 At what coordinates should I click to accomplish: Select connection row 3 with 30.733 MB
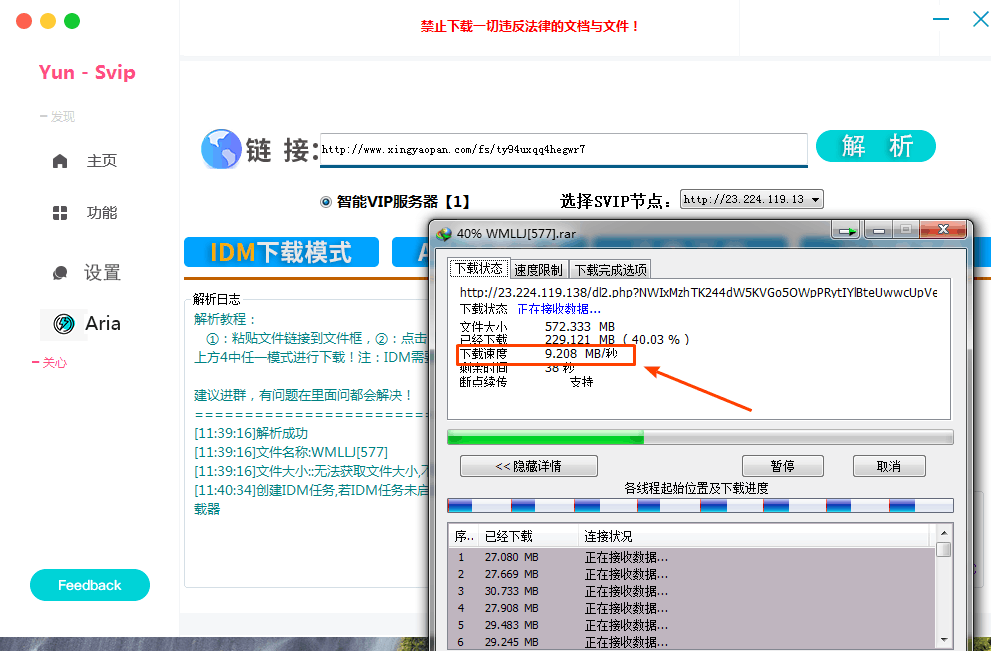(x=692, y=592)
